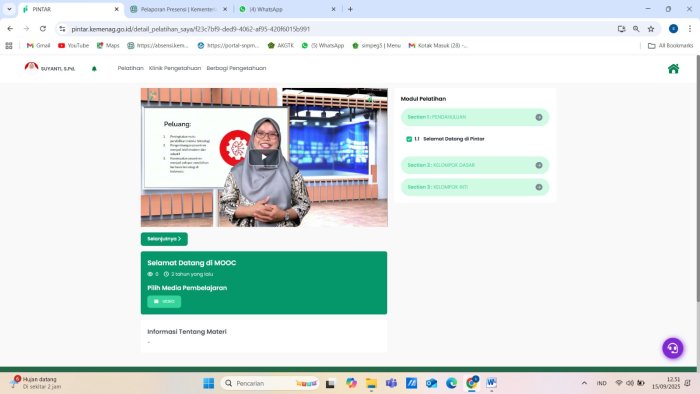700x394 pixels.
Task: Switch IND input language indicator
Action: click(x=601, y=383)
